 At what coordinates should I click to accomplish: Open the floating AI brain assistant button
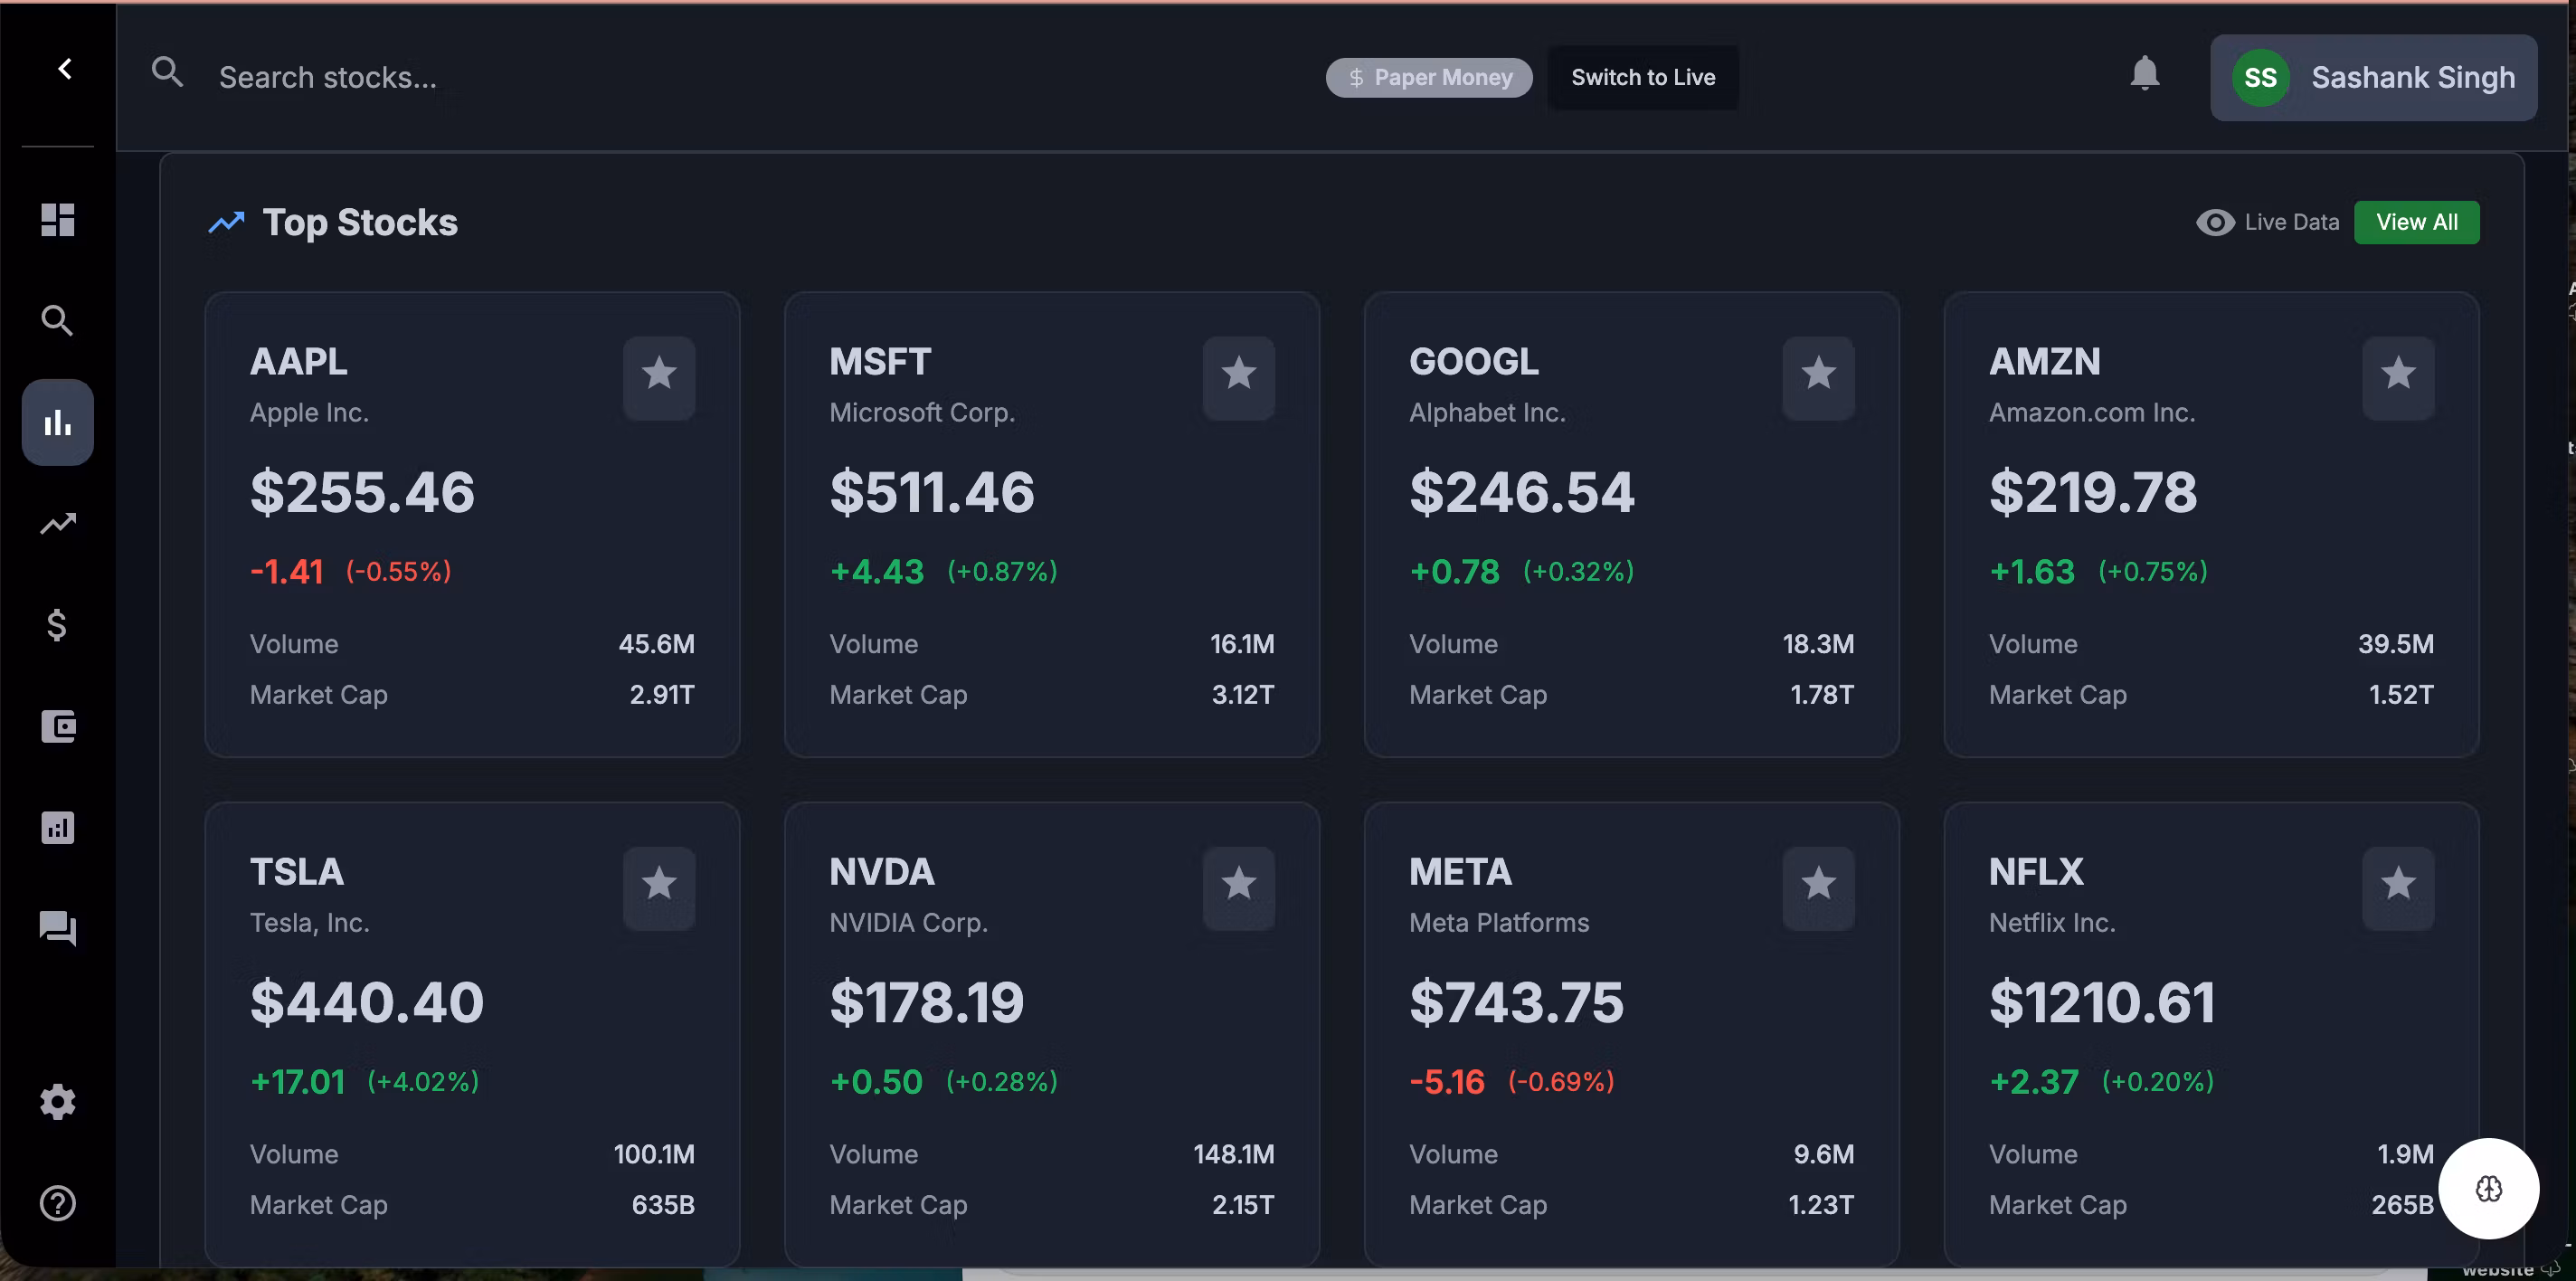[2489, 1189]
